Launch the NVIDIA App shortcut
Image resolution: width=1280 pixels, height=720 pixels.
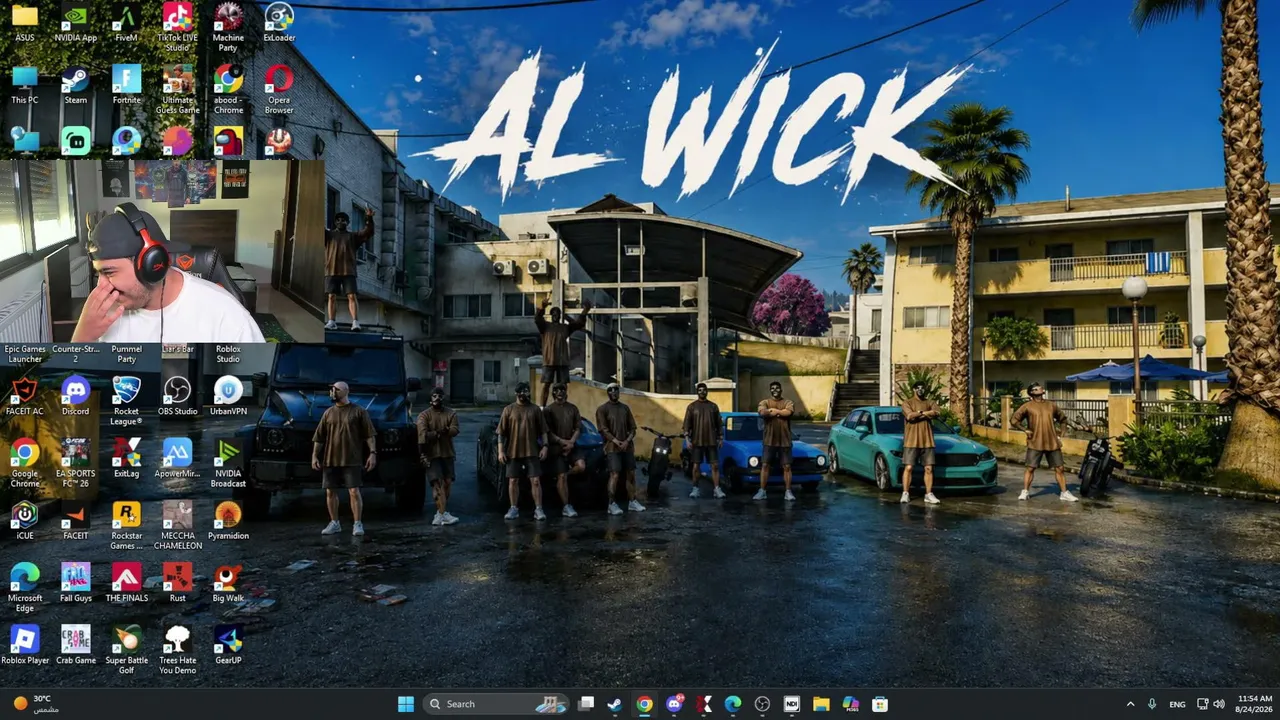75,24
